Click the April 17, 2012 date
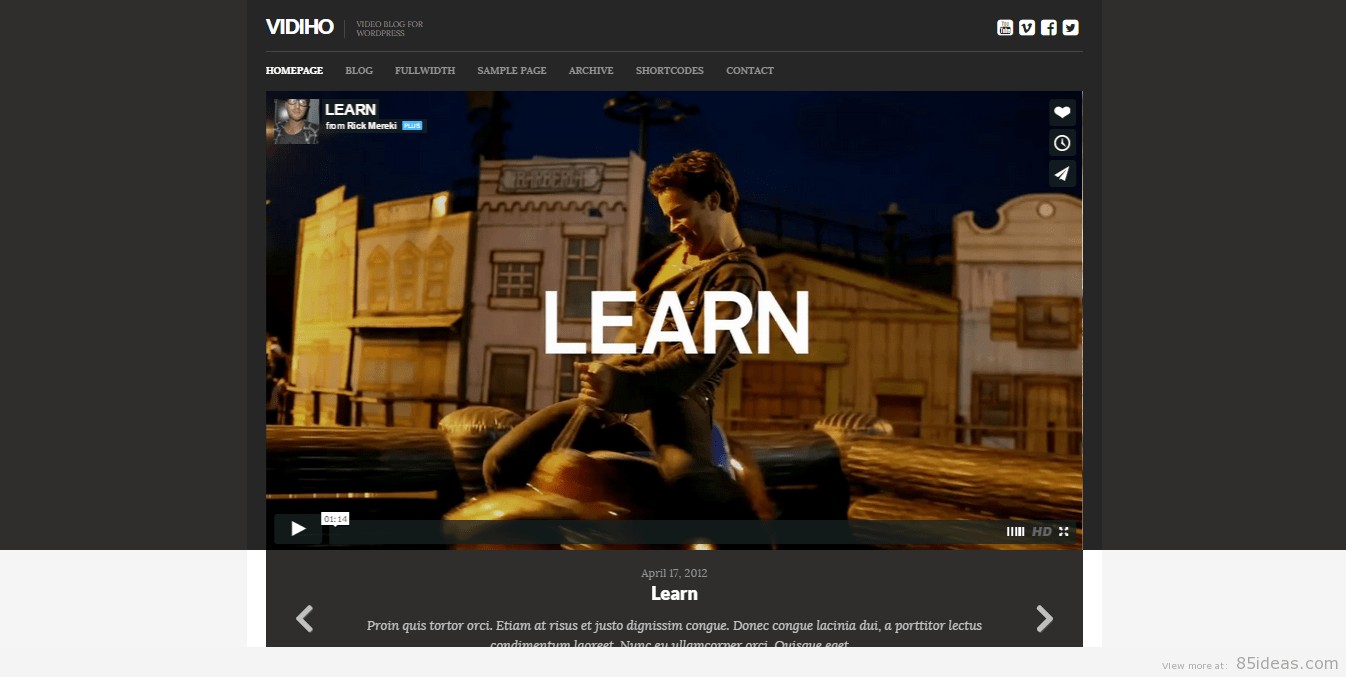Screen dimensions: 1346x677 coord(674,573)
